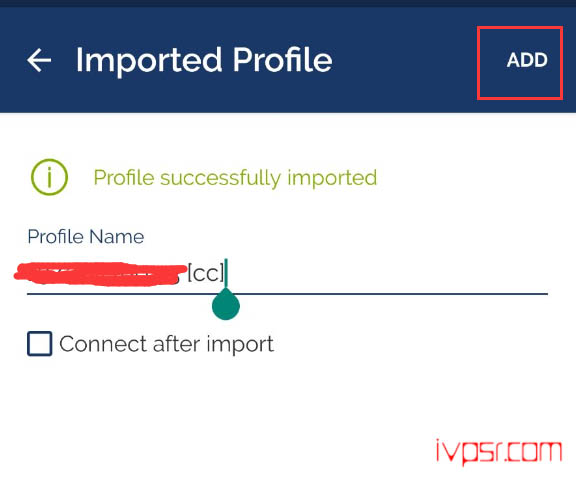The height and width of the screenshot is (480, 577).
Task: Click the word Profile in header title
Action: click(x=283, y=60)
